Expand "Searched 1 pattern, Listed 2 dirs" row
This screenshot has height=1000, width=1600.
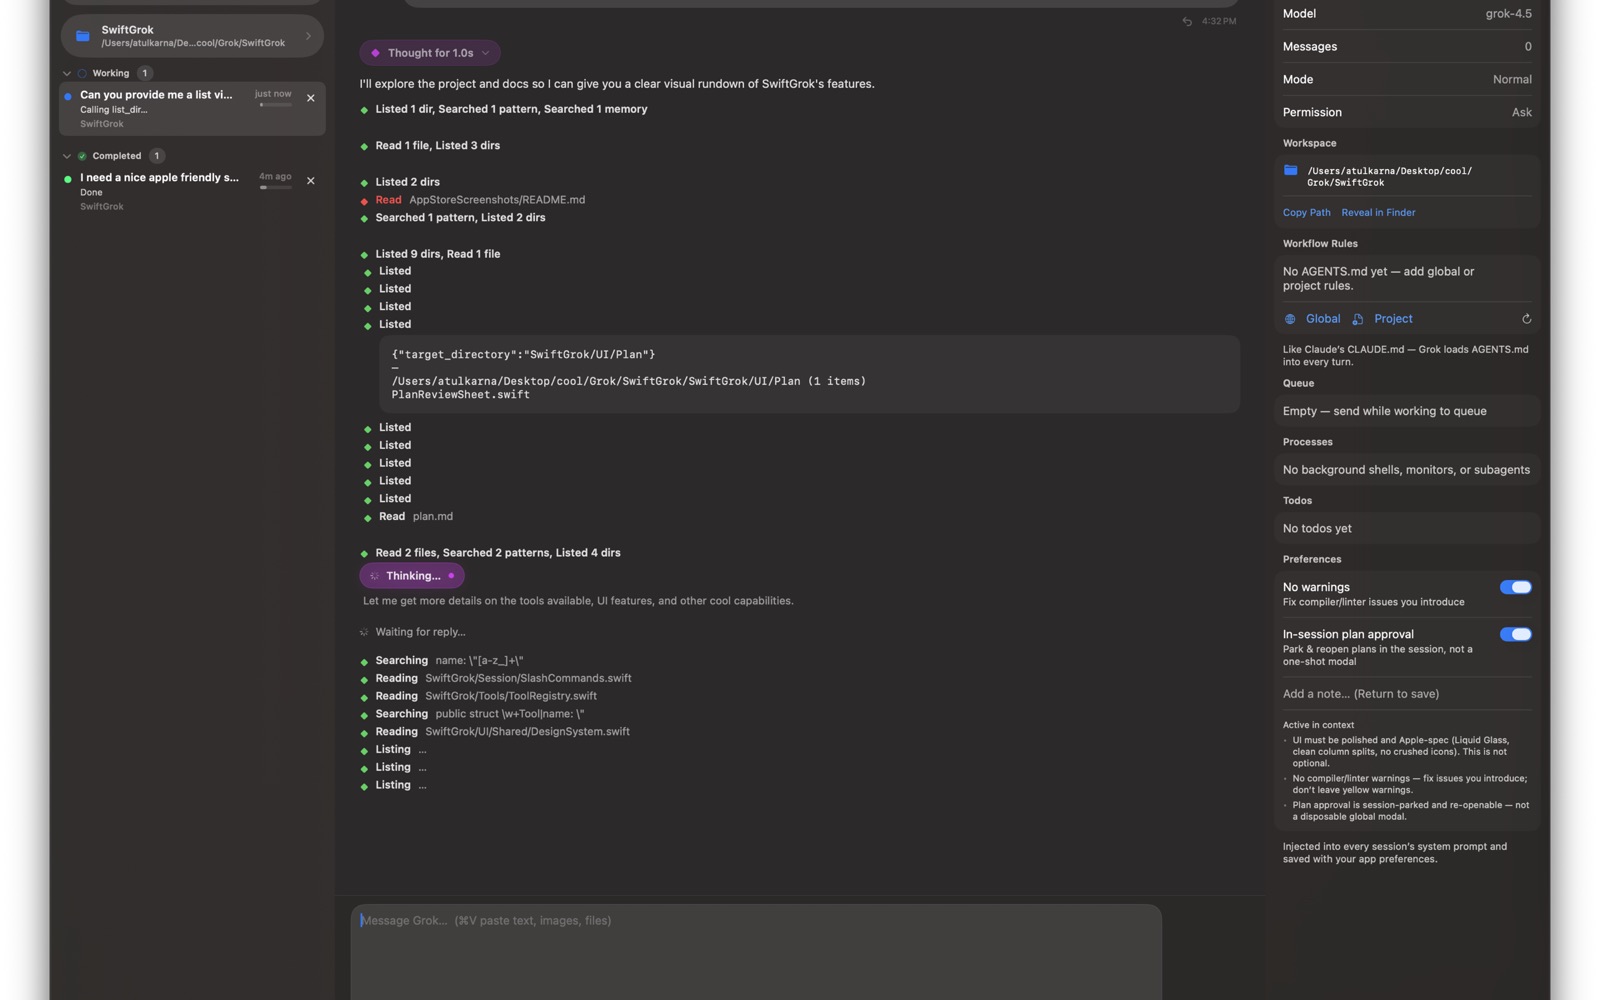[x=460, y=218]
